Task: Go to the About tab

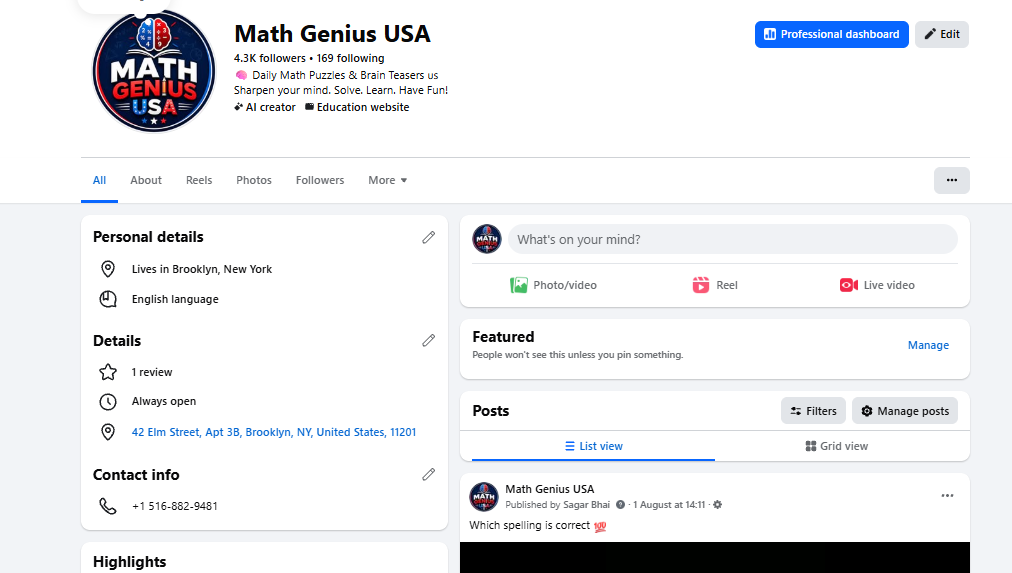Action: click(x=146, y=180)
